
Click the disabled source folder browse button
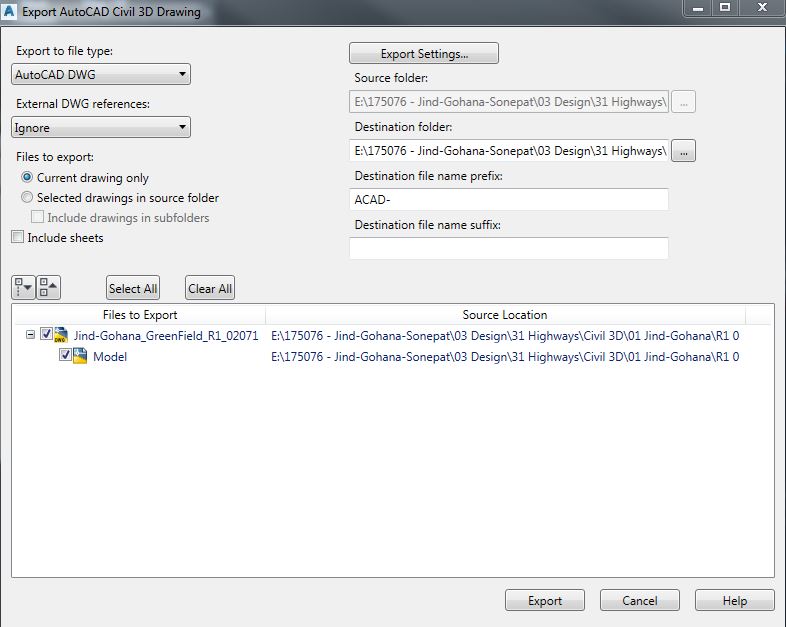click(x=683, y=102)
